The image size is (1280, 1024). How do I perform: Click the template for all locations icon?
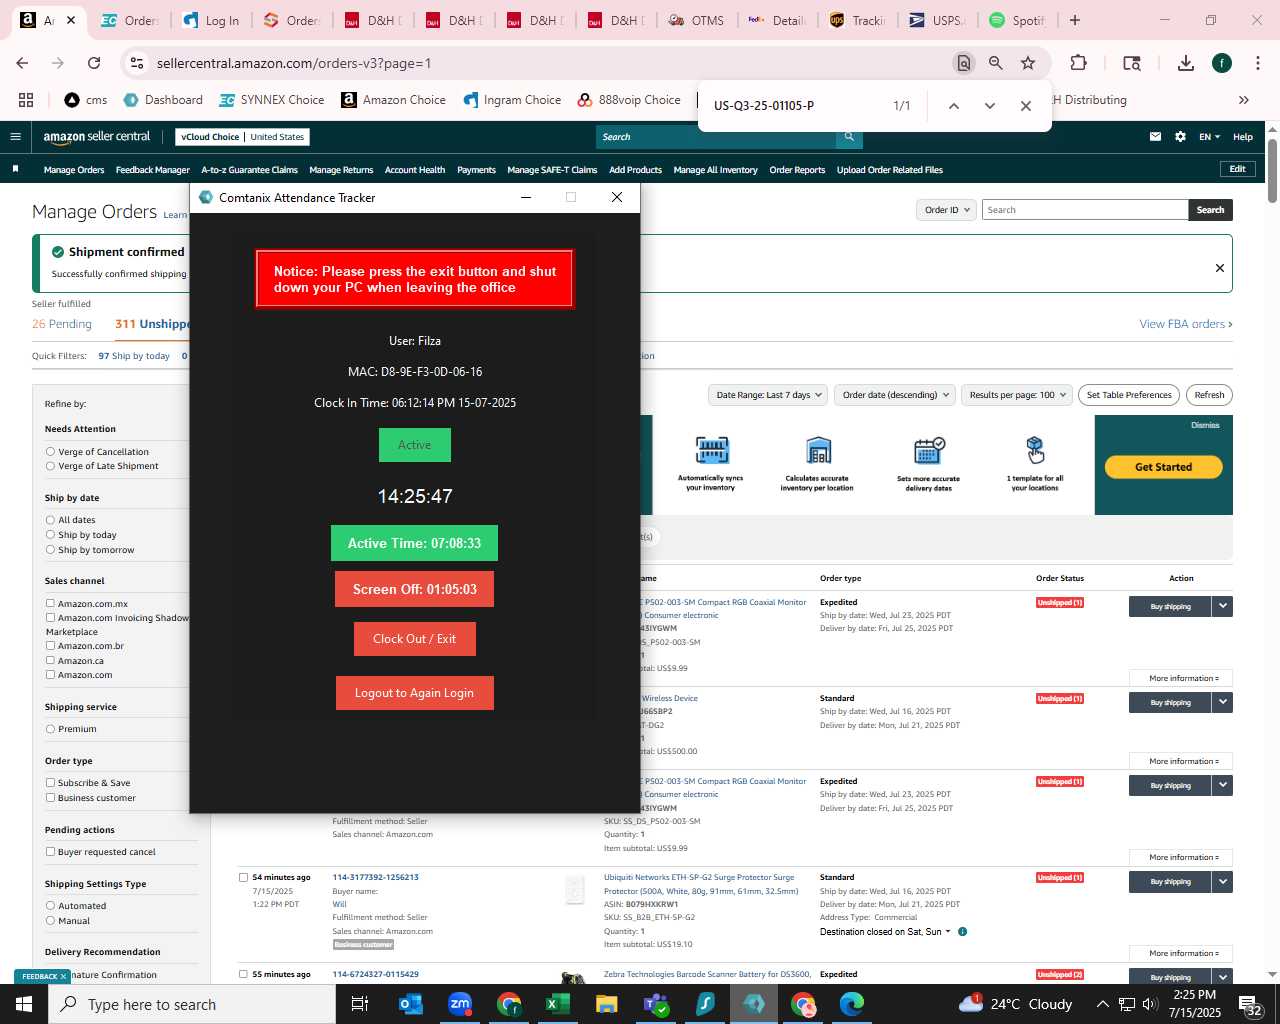click(x=1035, y=450)
